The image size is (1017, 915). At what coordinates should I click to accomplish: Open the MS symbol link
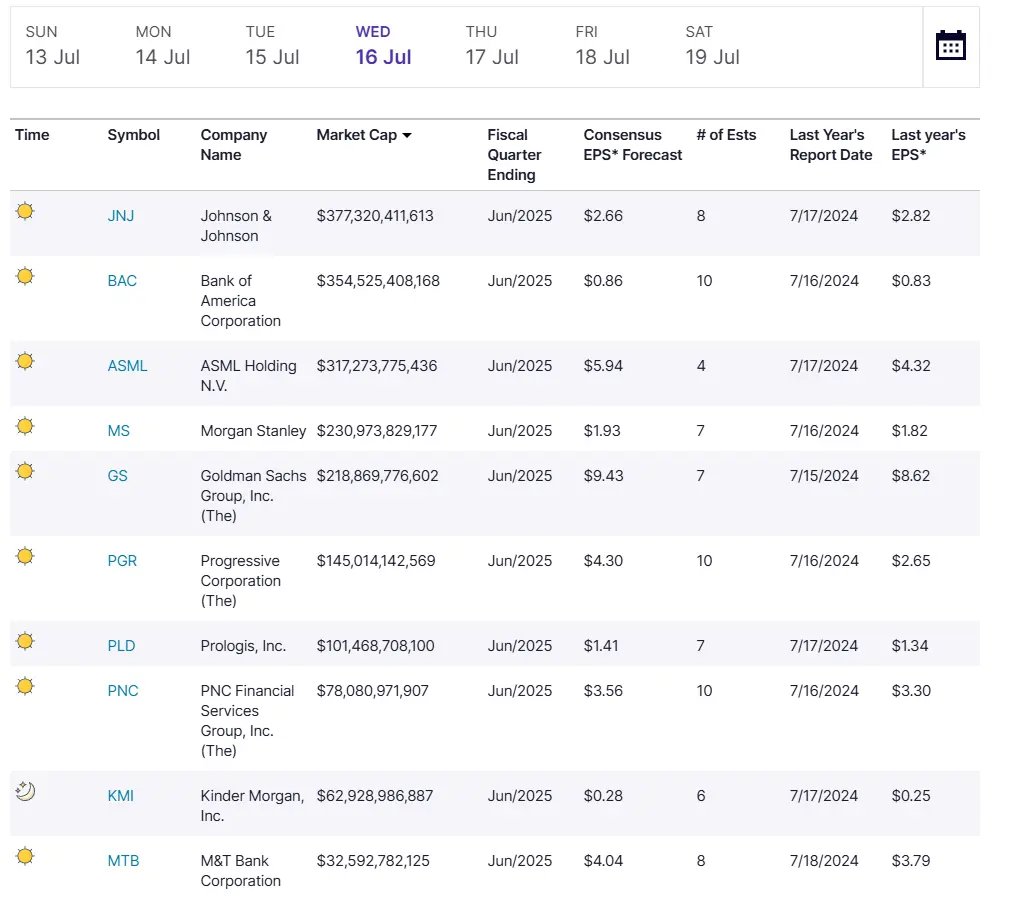click(x=119, y=431)
